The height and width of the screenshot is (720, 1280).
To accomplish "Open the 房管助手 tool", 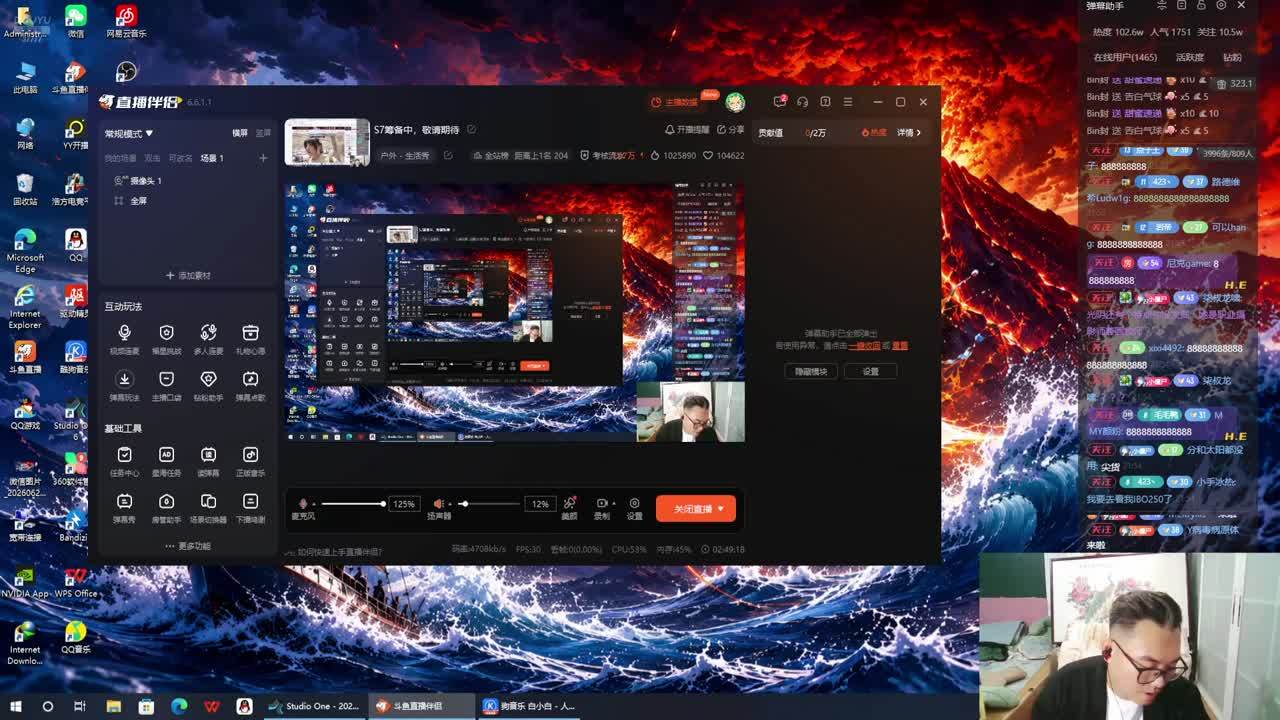I will 166,508.
